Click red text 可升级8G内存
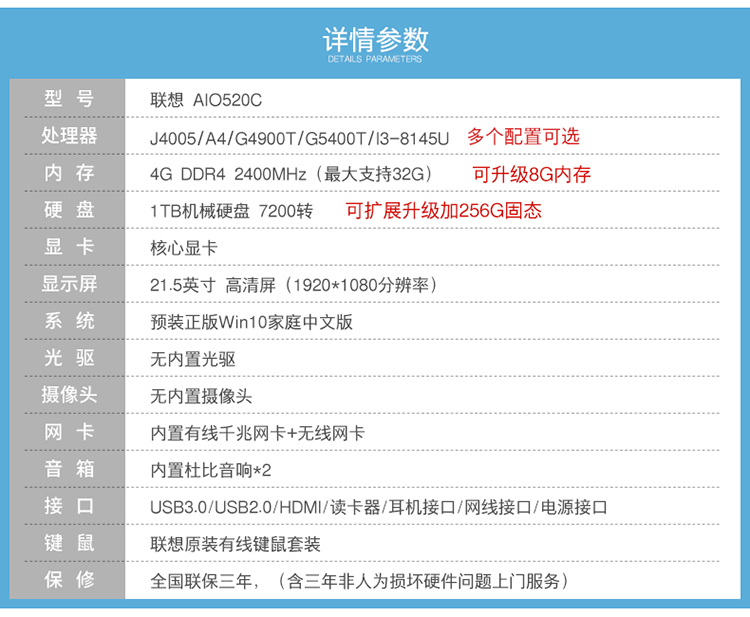The image size is (750, 617). tap(531, 174)
